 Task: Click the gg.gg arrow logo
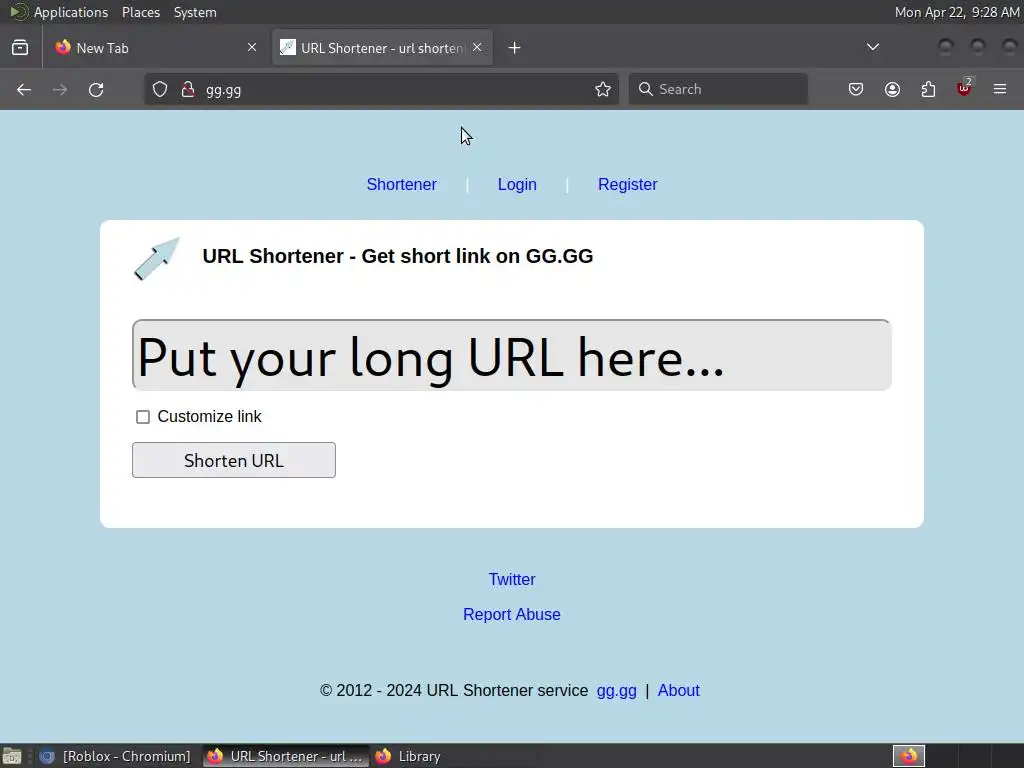click(x=157, y=259)
